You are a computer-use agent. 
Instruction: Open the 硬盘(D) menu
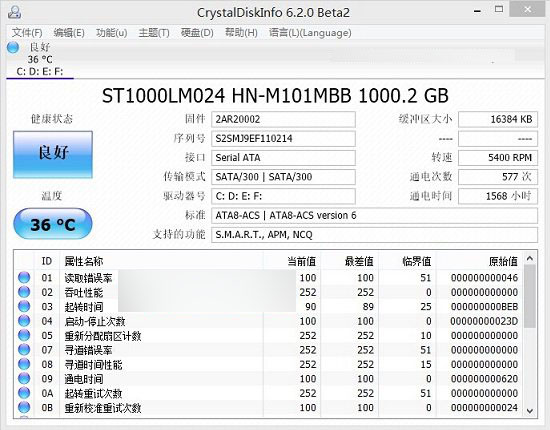pyautogui.click(x=197, y=33)
